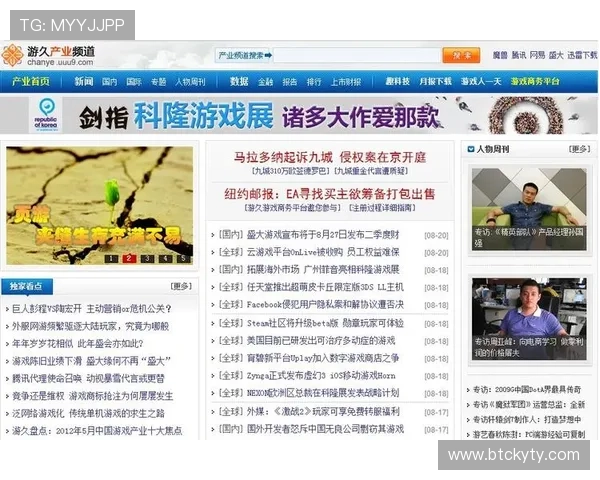
Task: Open interview link 2009G中国DotA界最具传奇
Action: [527, 390]
